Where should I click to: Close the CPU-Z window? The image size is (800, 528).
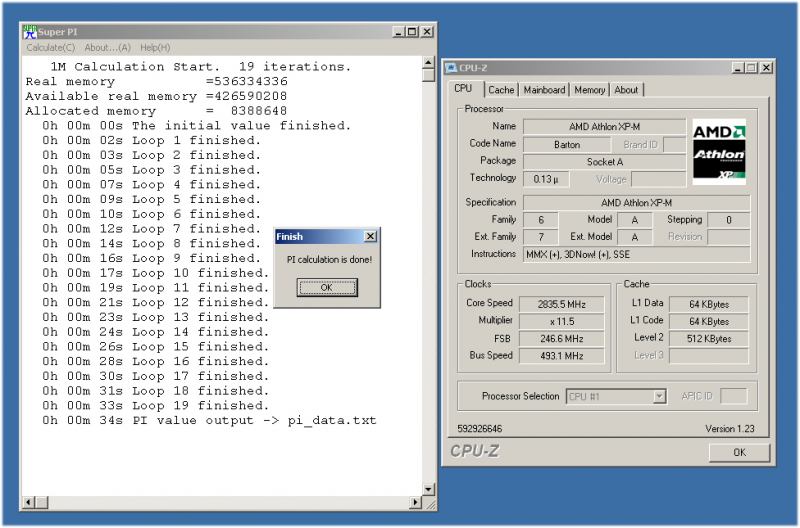tap(766, 68)
